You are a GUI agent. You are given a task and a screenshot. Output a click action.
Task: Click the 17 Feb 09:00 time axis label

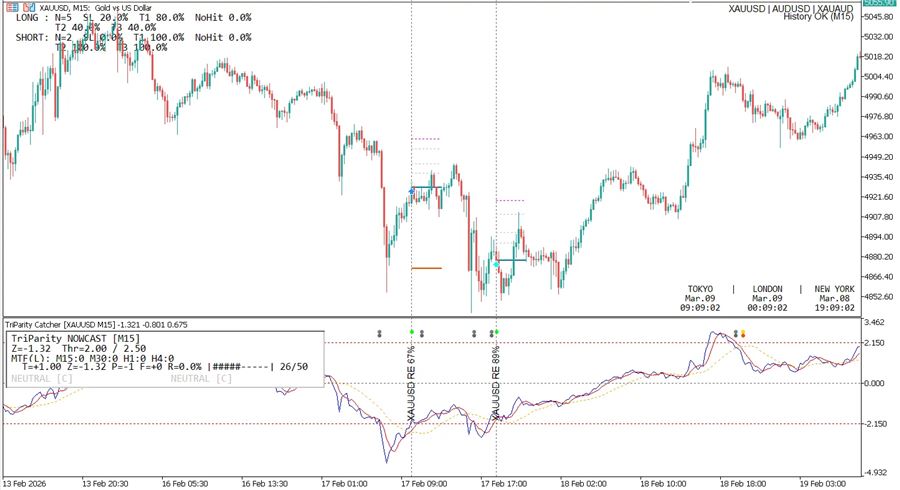424,484
